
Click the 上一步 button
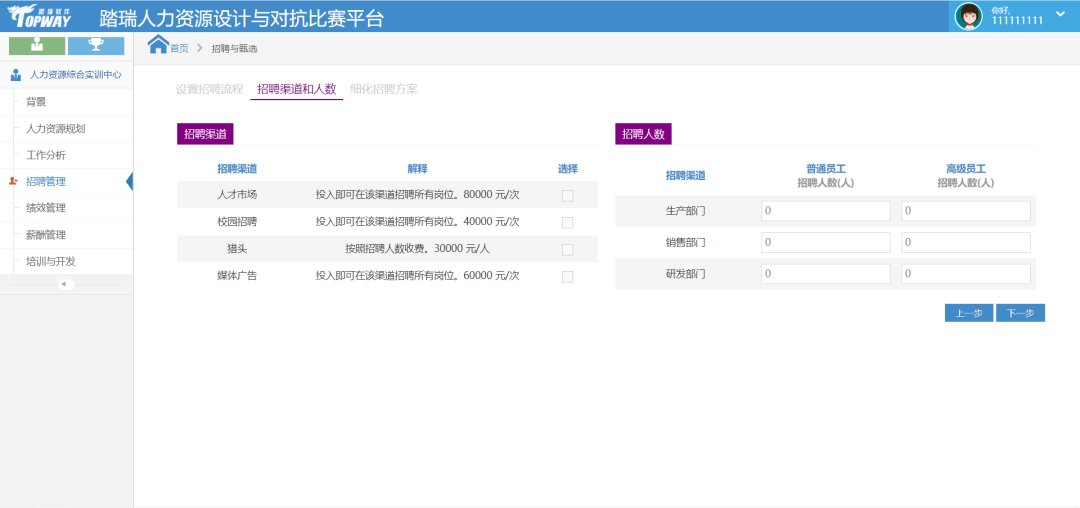pos(968,313)
